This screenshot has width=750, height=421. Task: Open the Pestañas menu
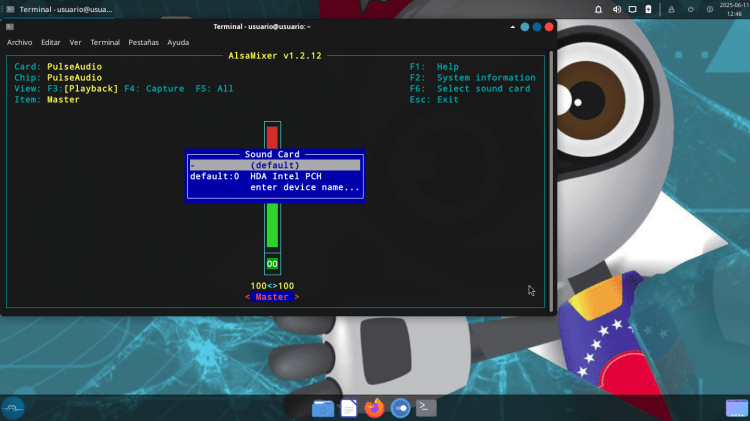[x=143, y=43]
